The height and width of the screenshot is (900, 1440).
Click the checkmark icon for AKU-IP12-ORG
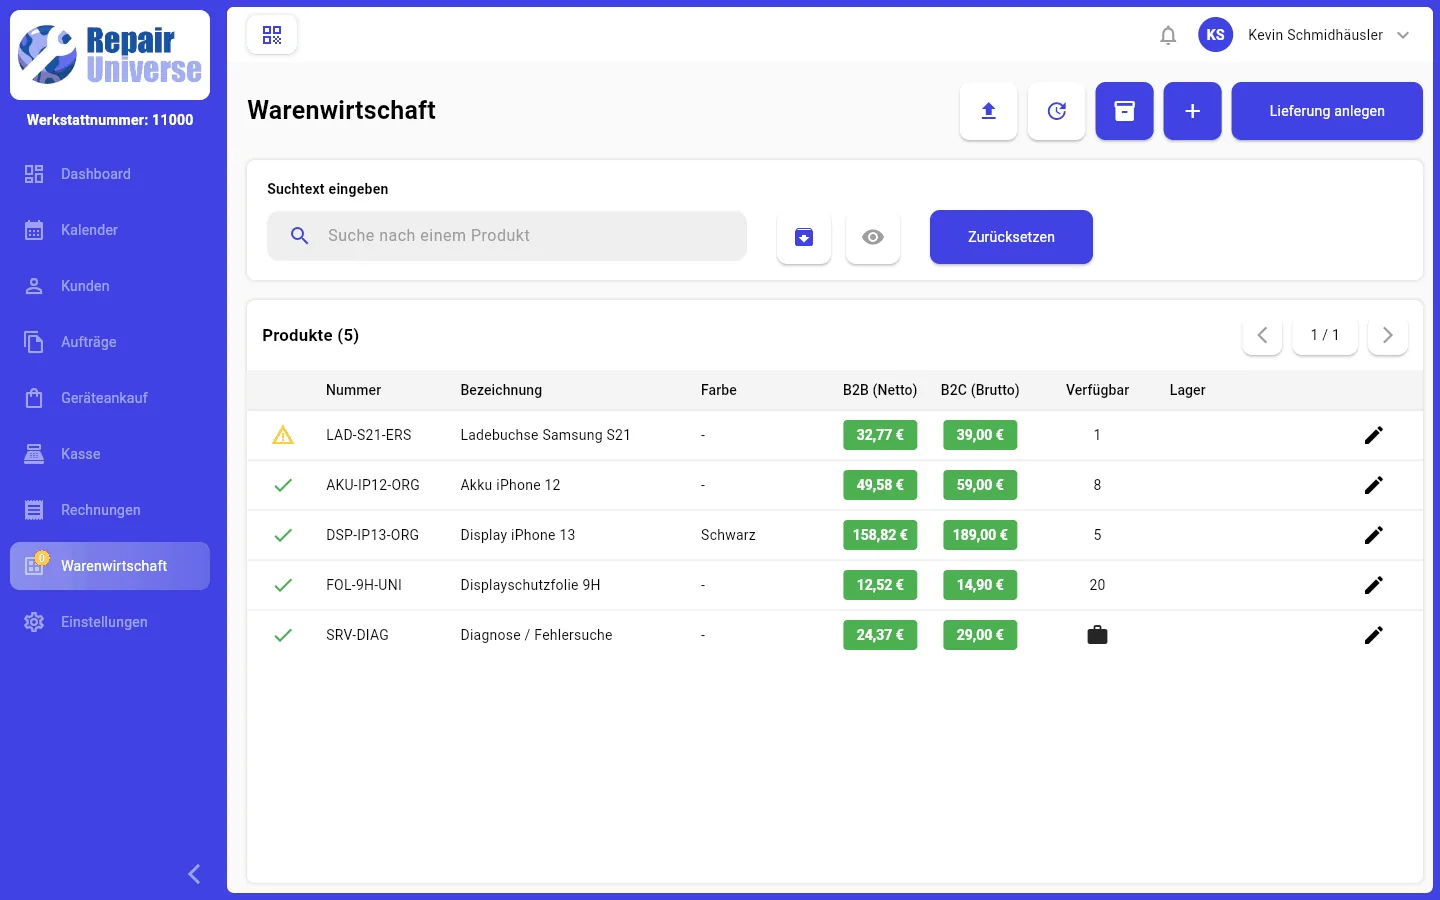pyautogui.click(x=283, y=485)
